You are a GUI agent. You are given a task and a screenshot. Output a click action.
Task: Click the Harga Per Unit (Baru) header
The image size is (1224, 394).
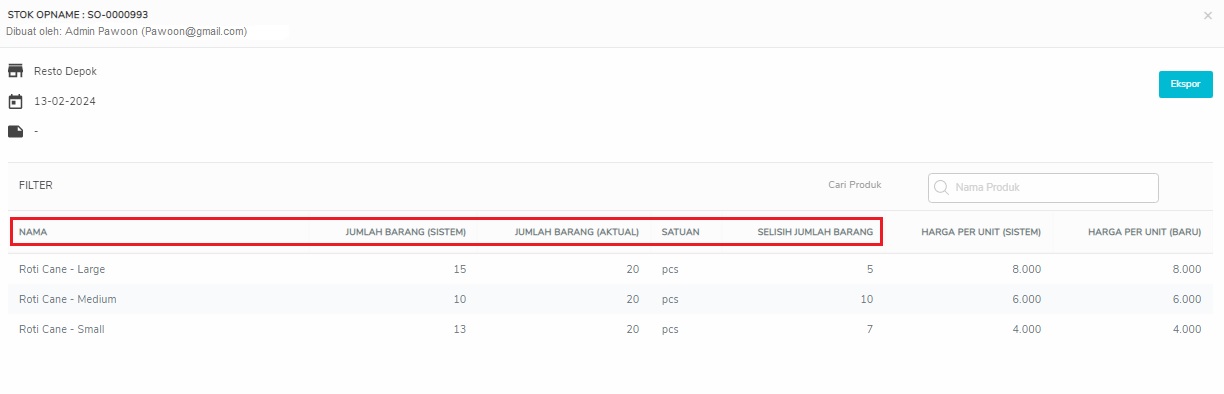[1145, 232]
